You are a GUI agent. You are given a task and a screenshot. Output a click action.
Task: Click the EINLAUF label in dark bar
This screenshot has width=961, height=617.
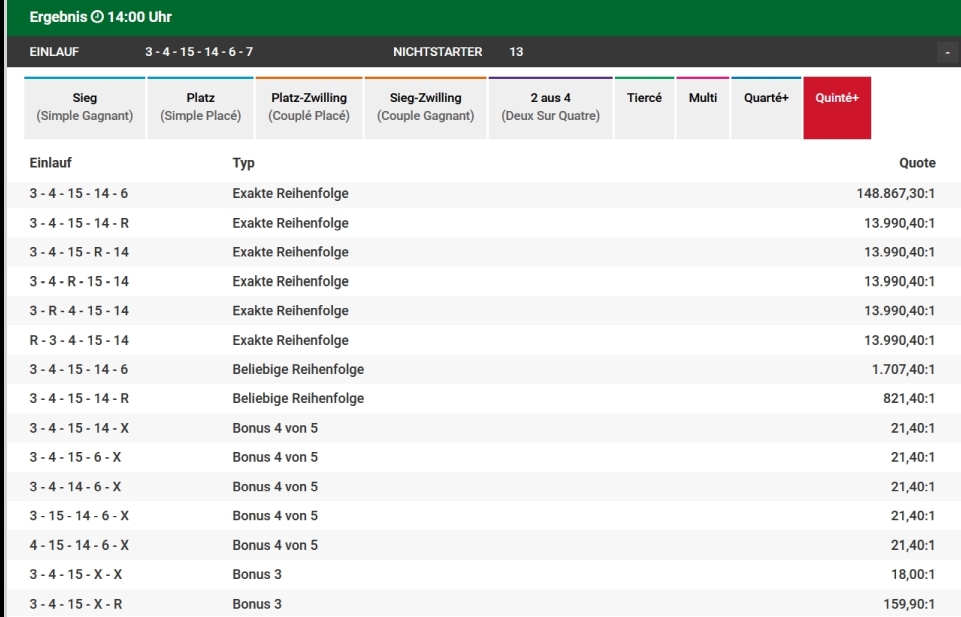point(54,52)
